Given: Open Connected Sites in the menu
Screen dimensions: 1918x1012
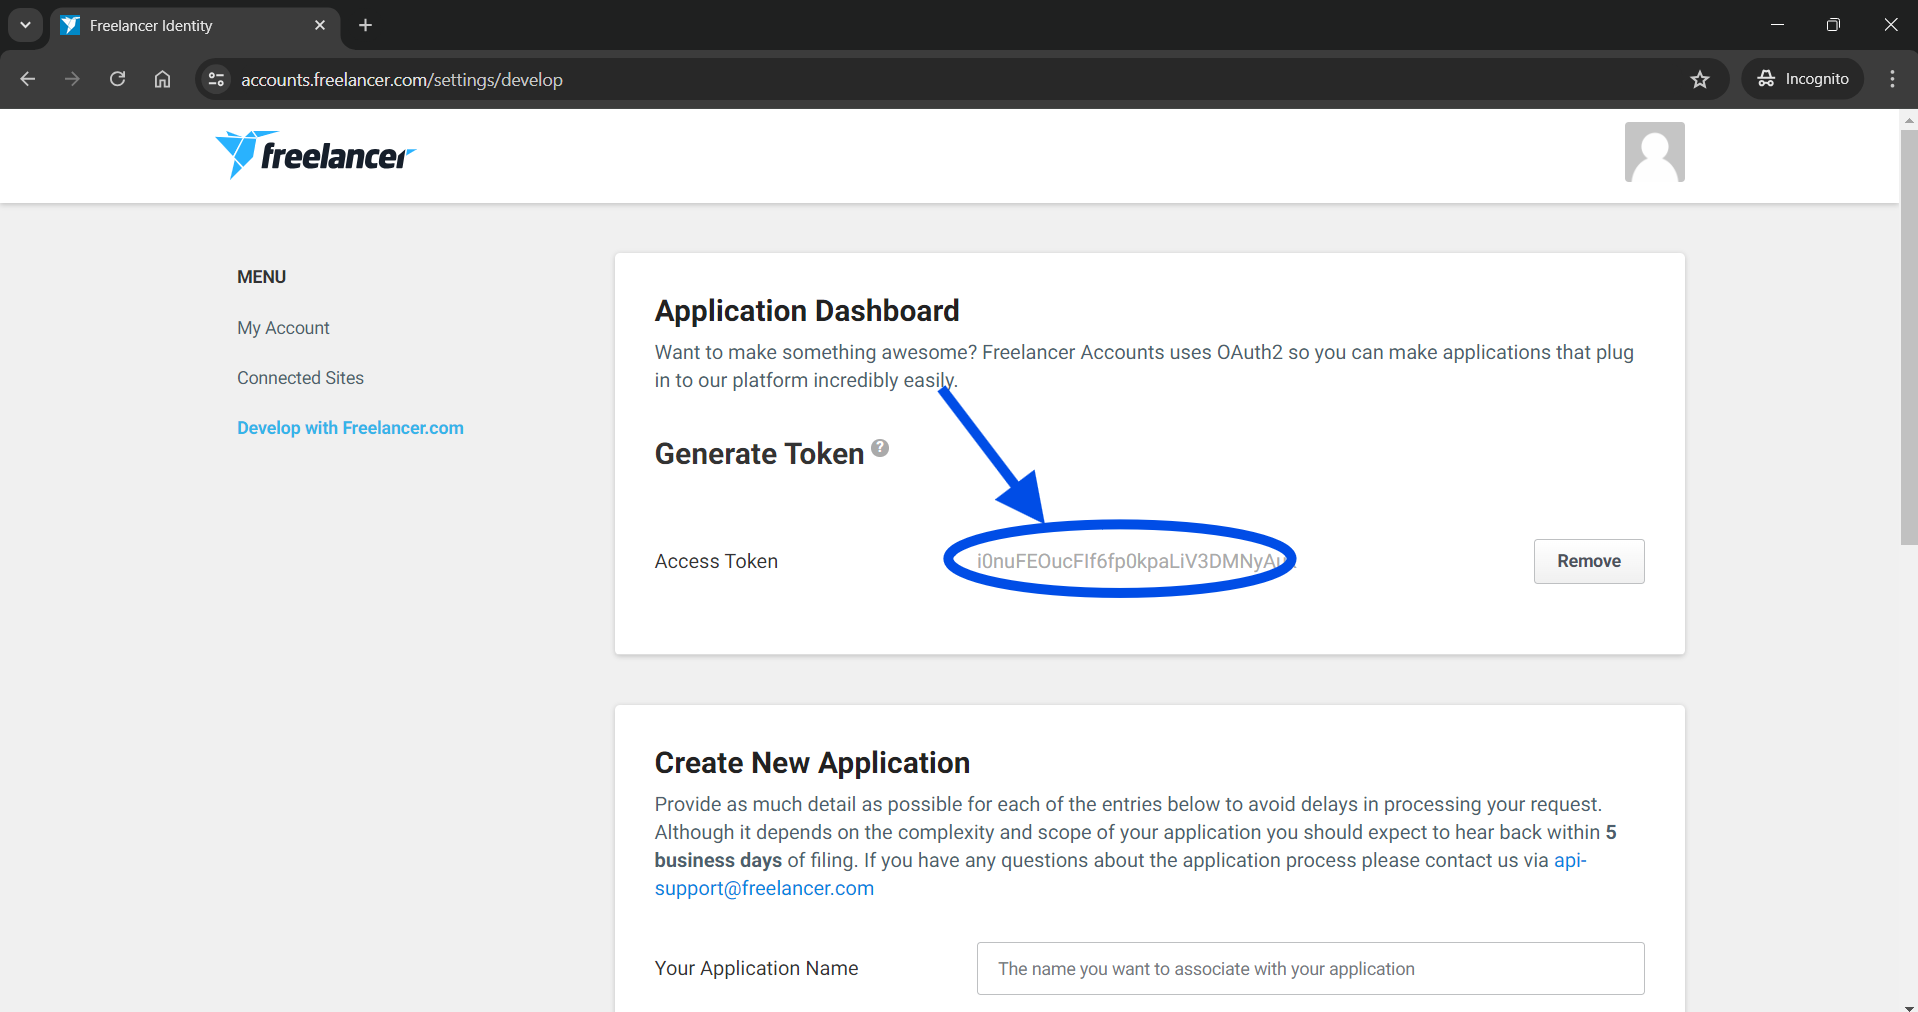Looking at the screenshot, I should (300, 378).
